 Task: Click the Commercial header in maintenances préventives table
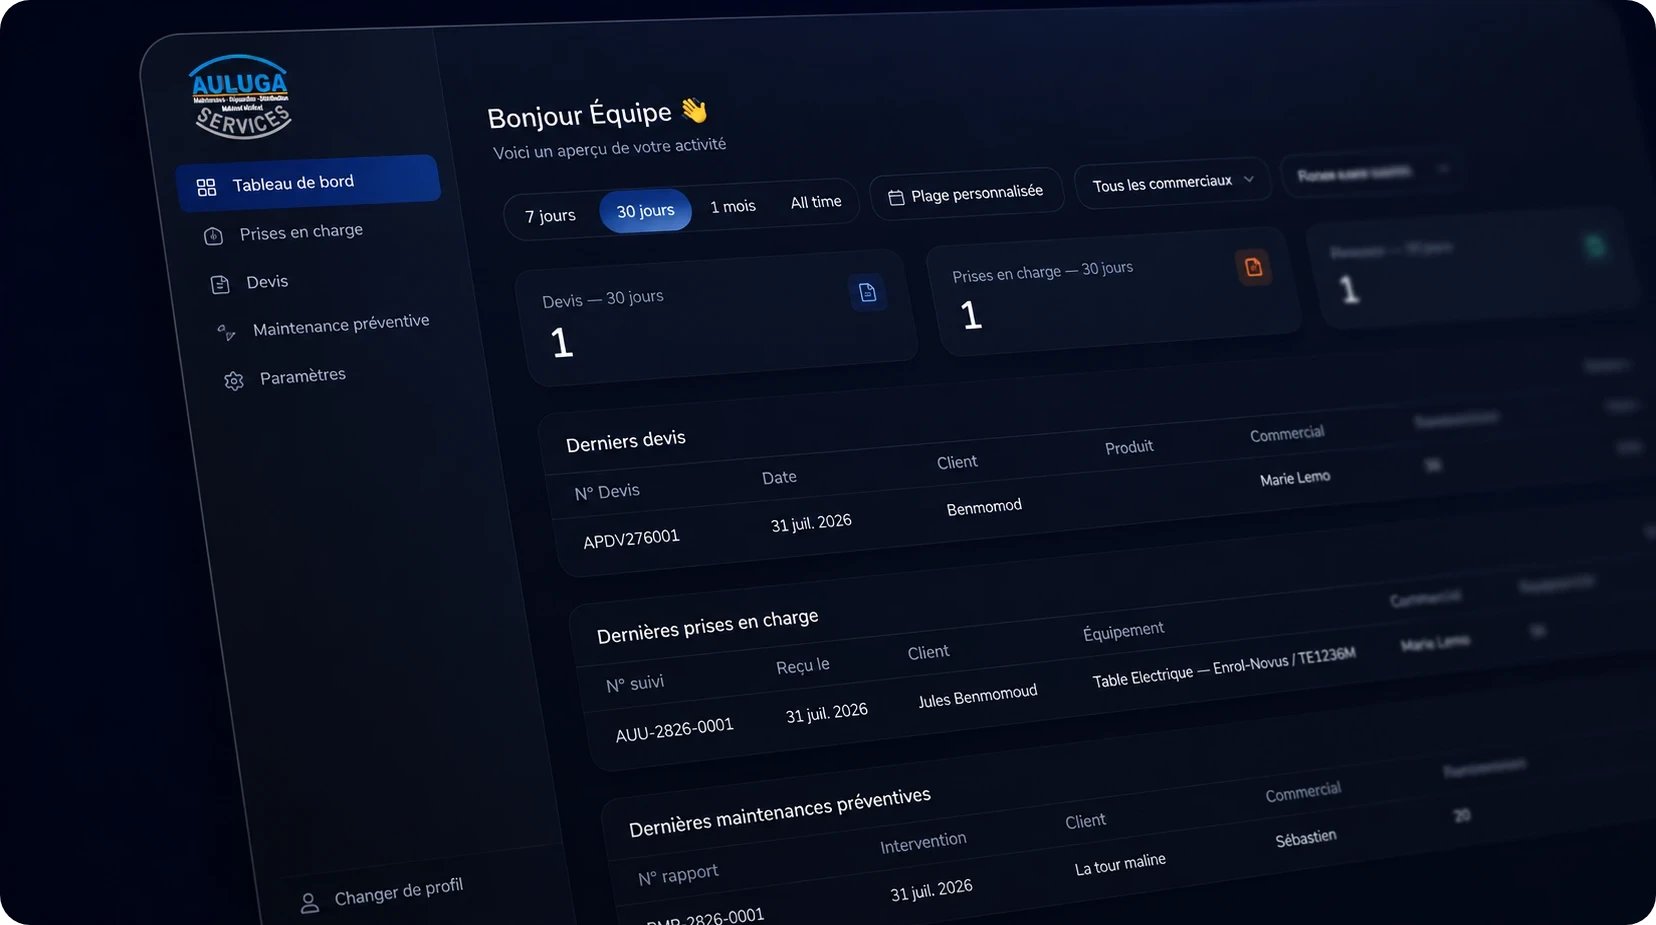1303,793
